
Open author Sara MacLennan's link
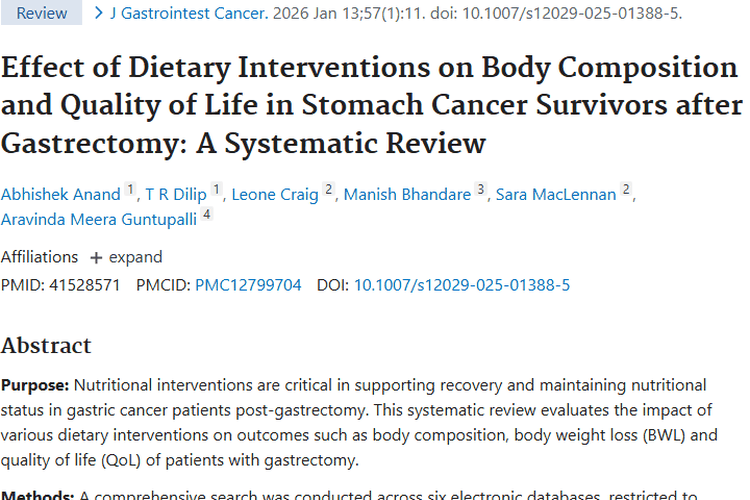(556, 194)
